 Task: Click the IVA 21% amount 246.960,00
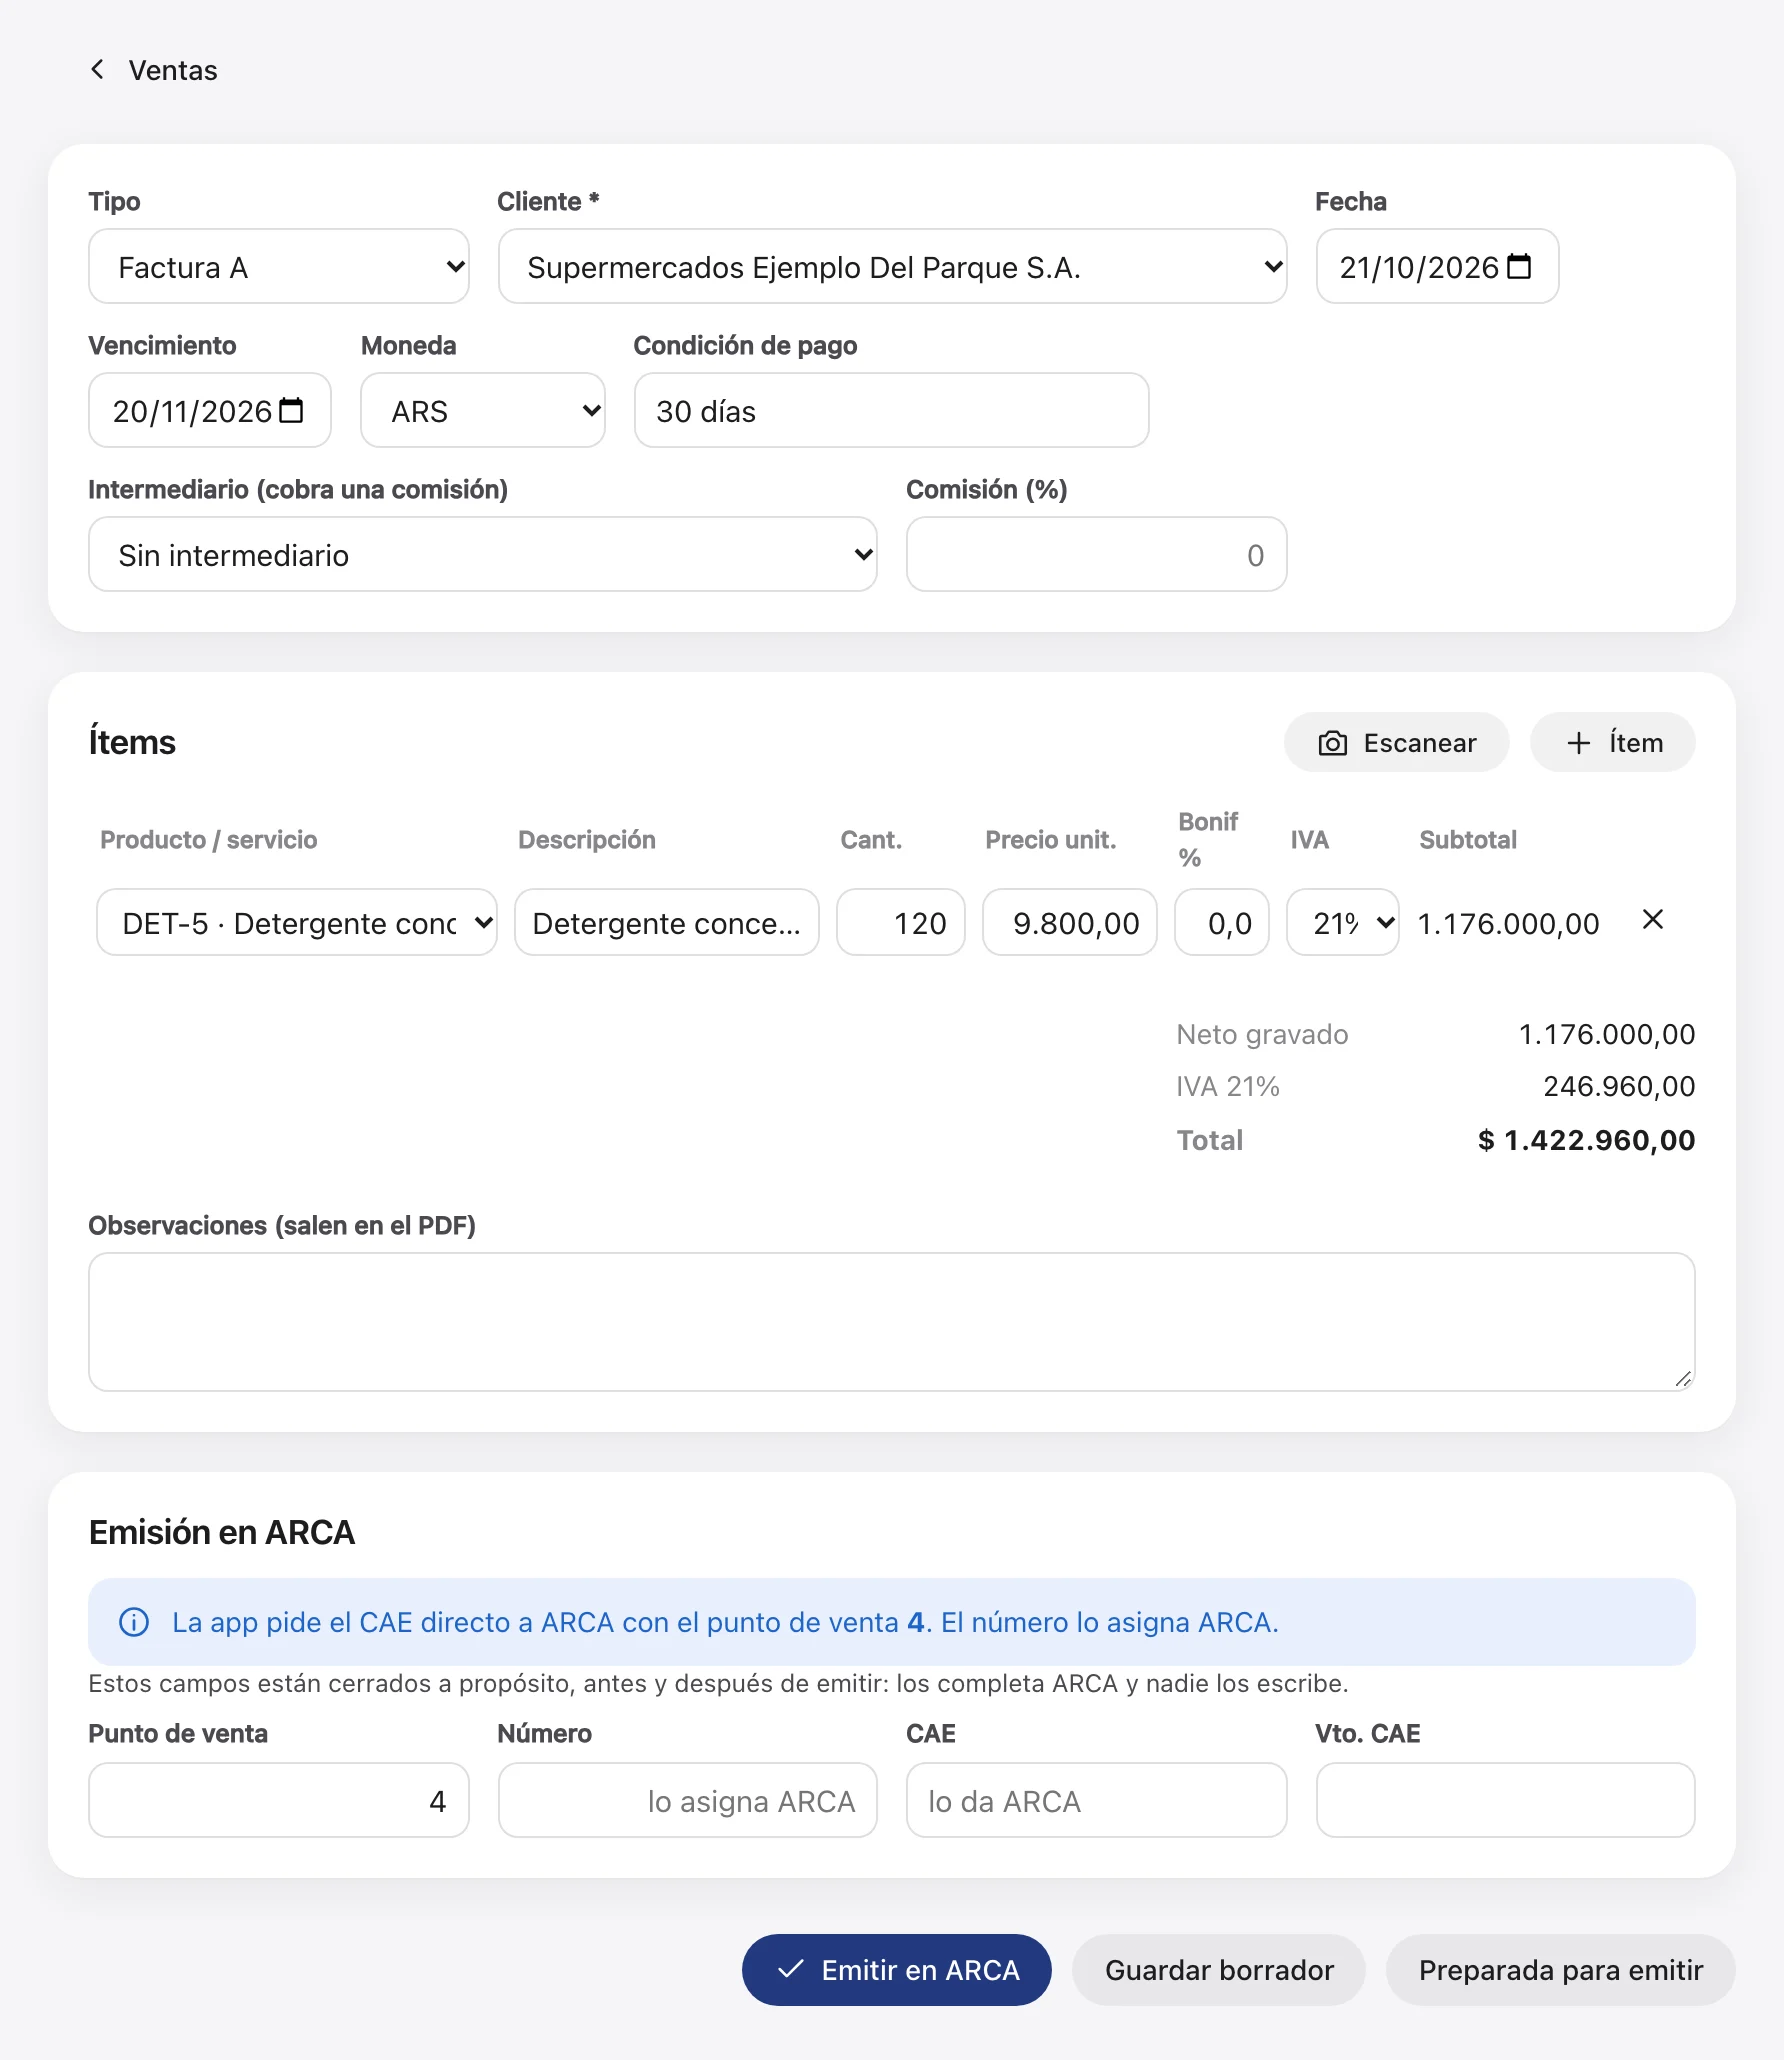click(1619, 1086)
